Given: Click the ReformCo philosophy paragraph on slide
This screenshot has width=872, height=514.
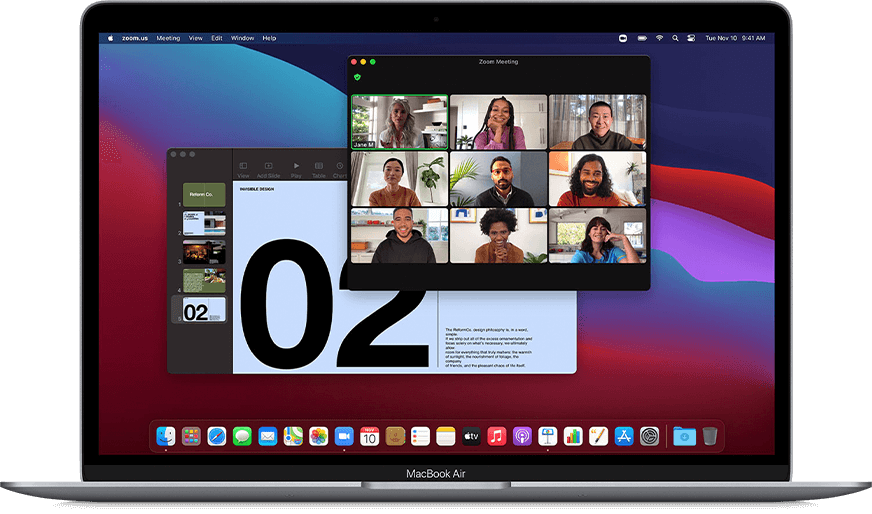Looking at the screenshot, I should pos(489,348).
